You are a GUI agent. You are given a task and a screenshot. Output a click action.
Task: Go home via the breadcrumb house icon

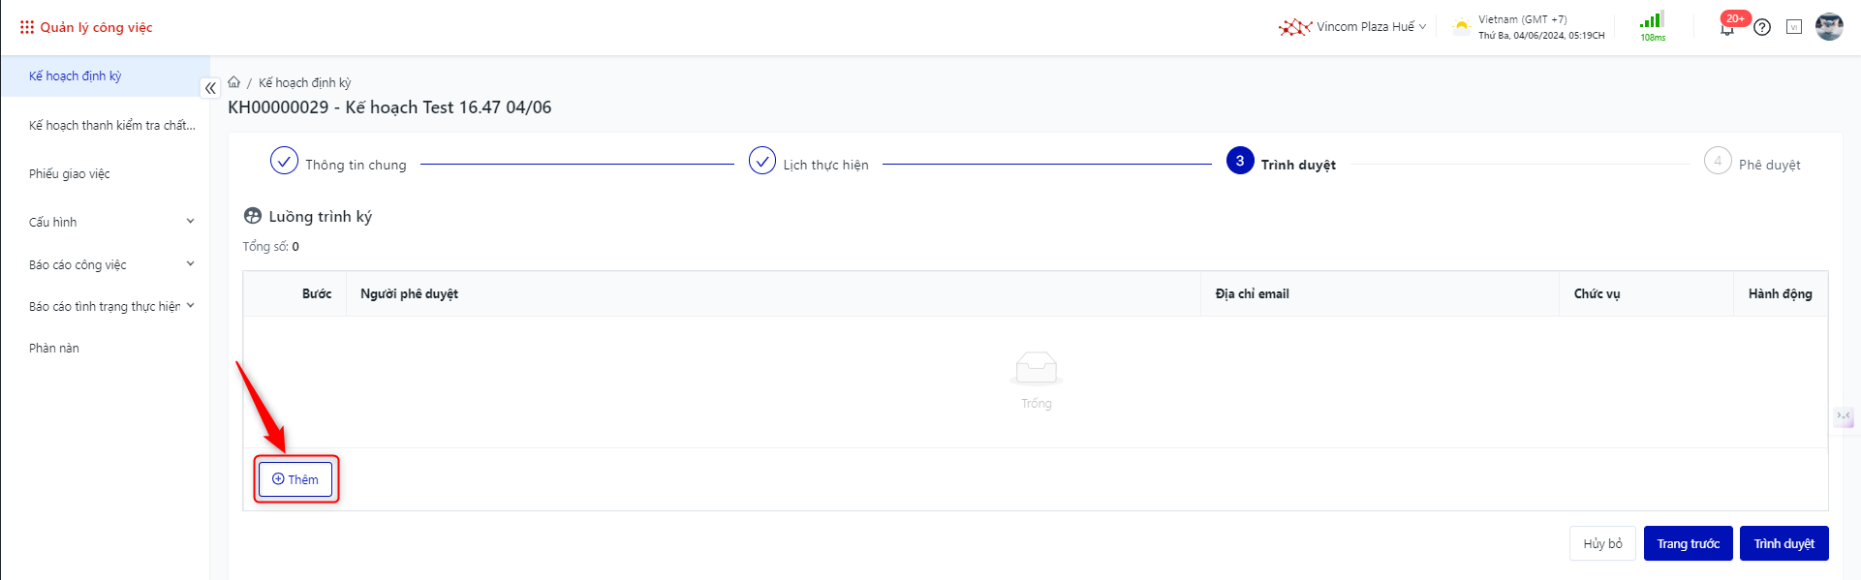pos(234,82)
